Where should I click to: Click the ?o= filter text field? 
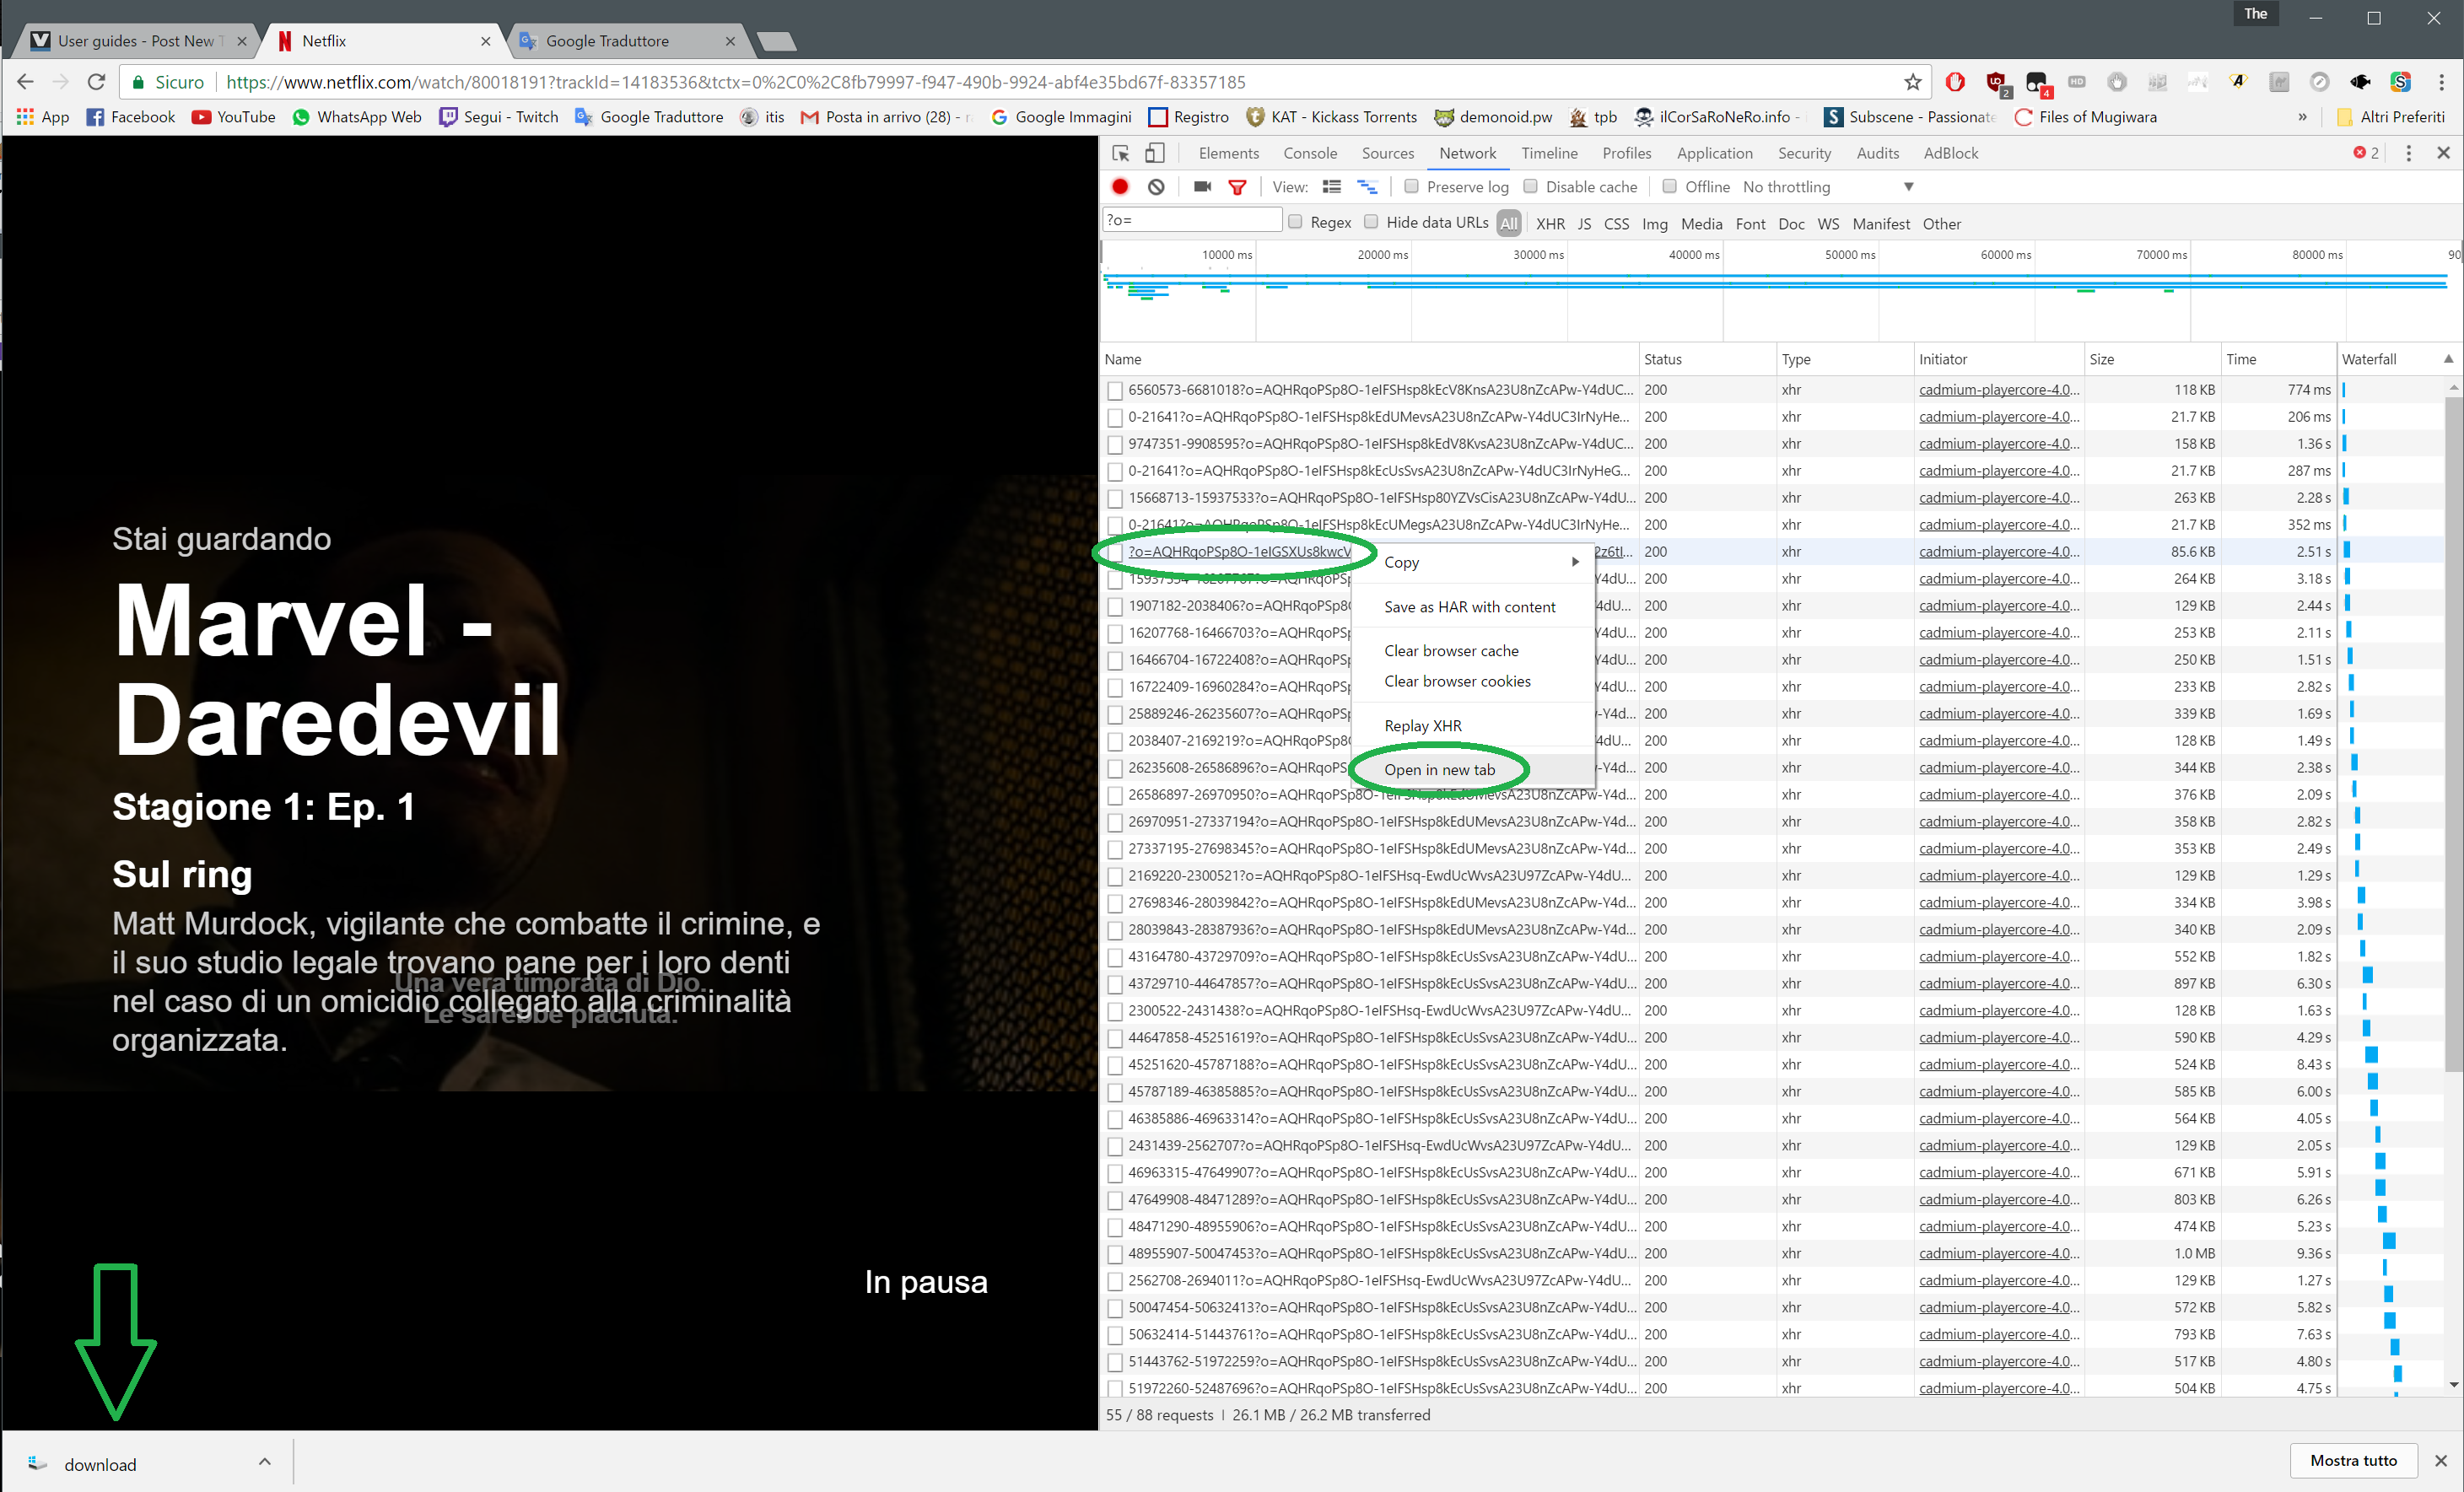pos(1192,220)
